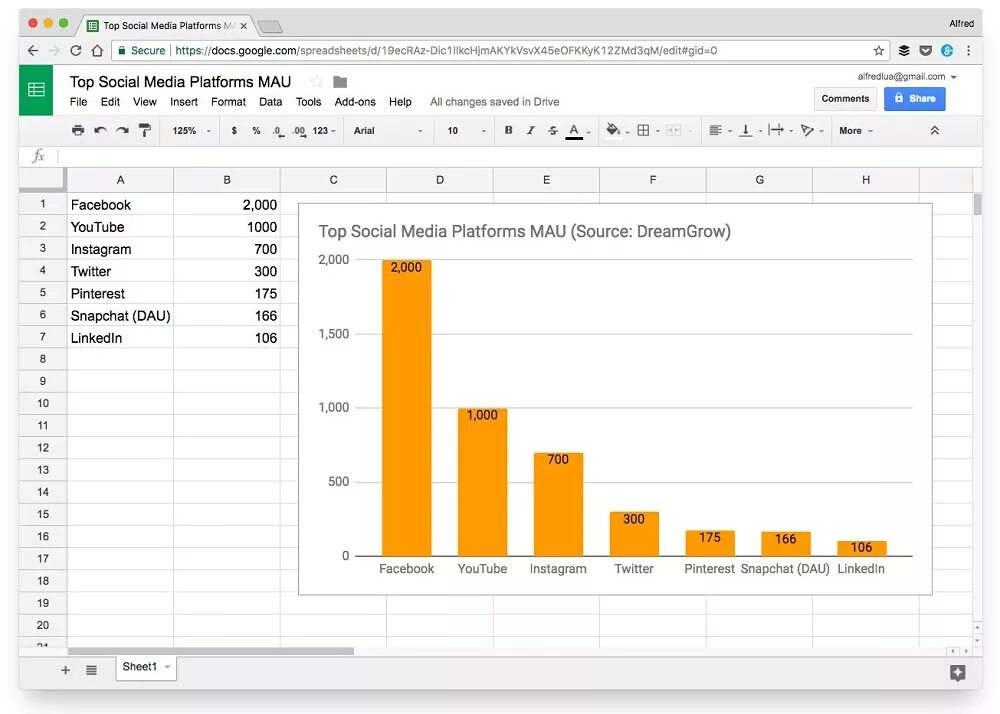Click the Redo arrow icon
The image size is (1000, 714).
(122, 131)
